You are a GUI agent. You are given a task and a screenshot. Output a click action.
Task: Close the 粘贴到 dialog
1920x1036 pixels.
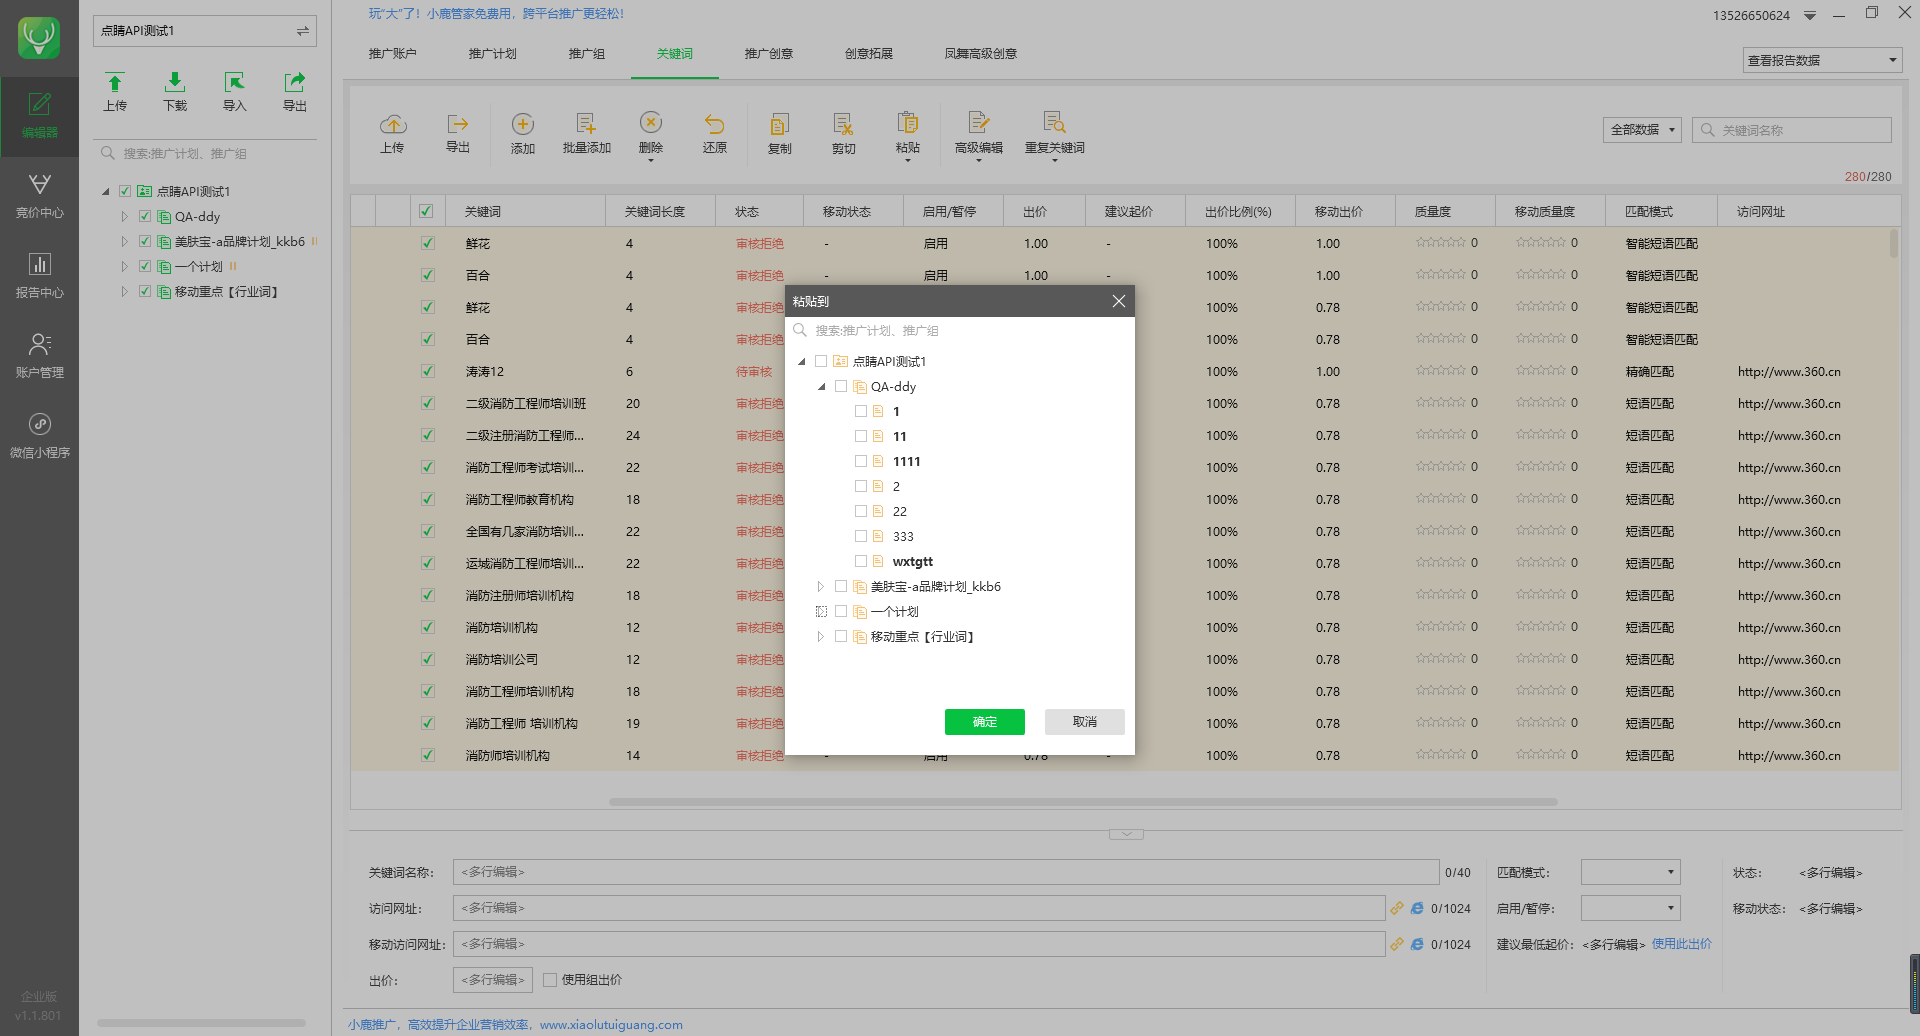[x=1119, y=301]
